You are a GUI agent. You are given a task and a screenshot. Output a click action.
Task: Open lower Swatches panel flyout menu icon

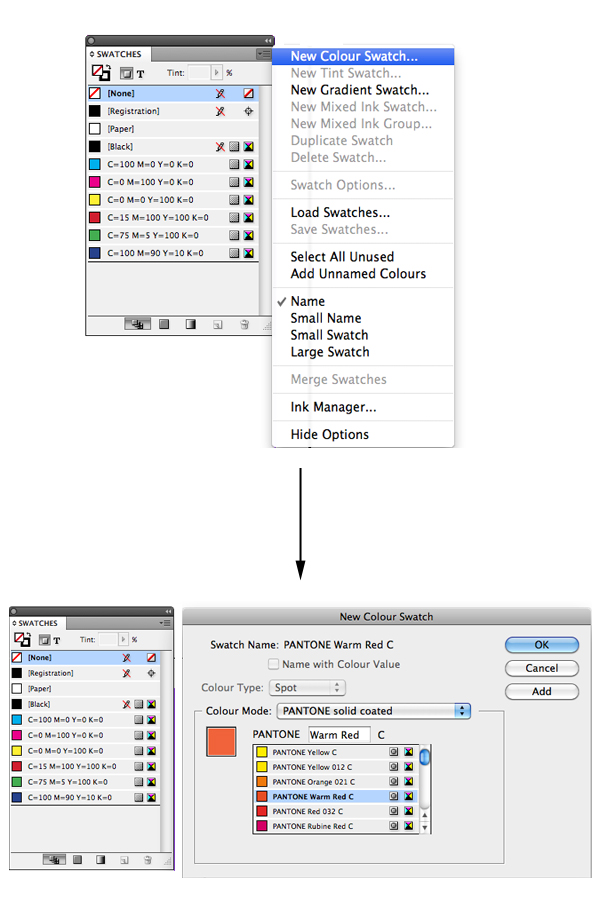pos(165,623)
